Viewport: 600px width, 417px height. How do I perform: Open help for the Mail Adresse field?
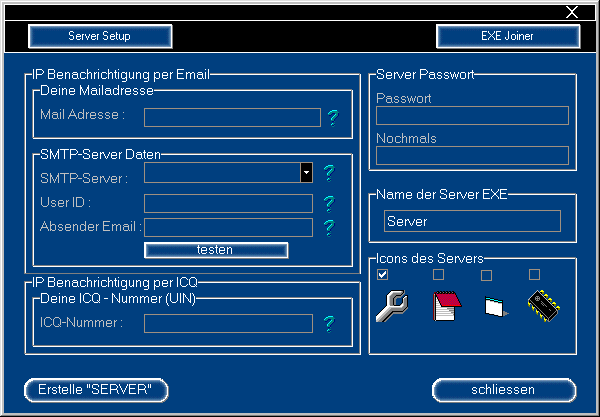(x=333, y=117)
